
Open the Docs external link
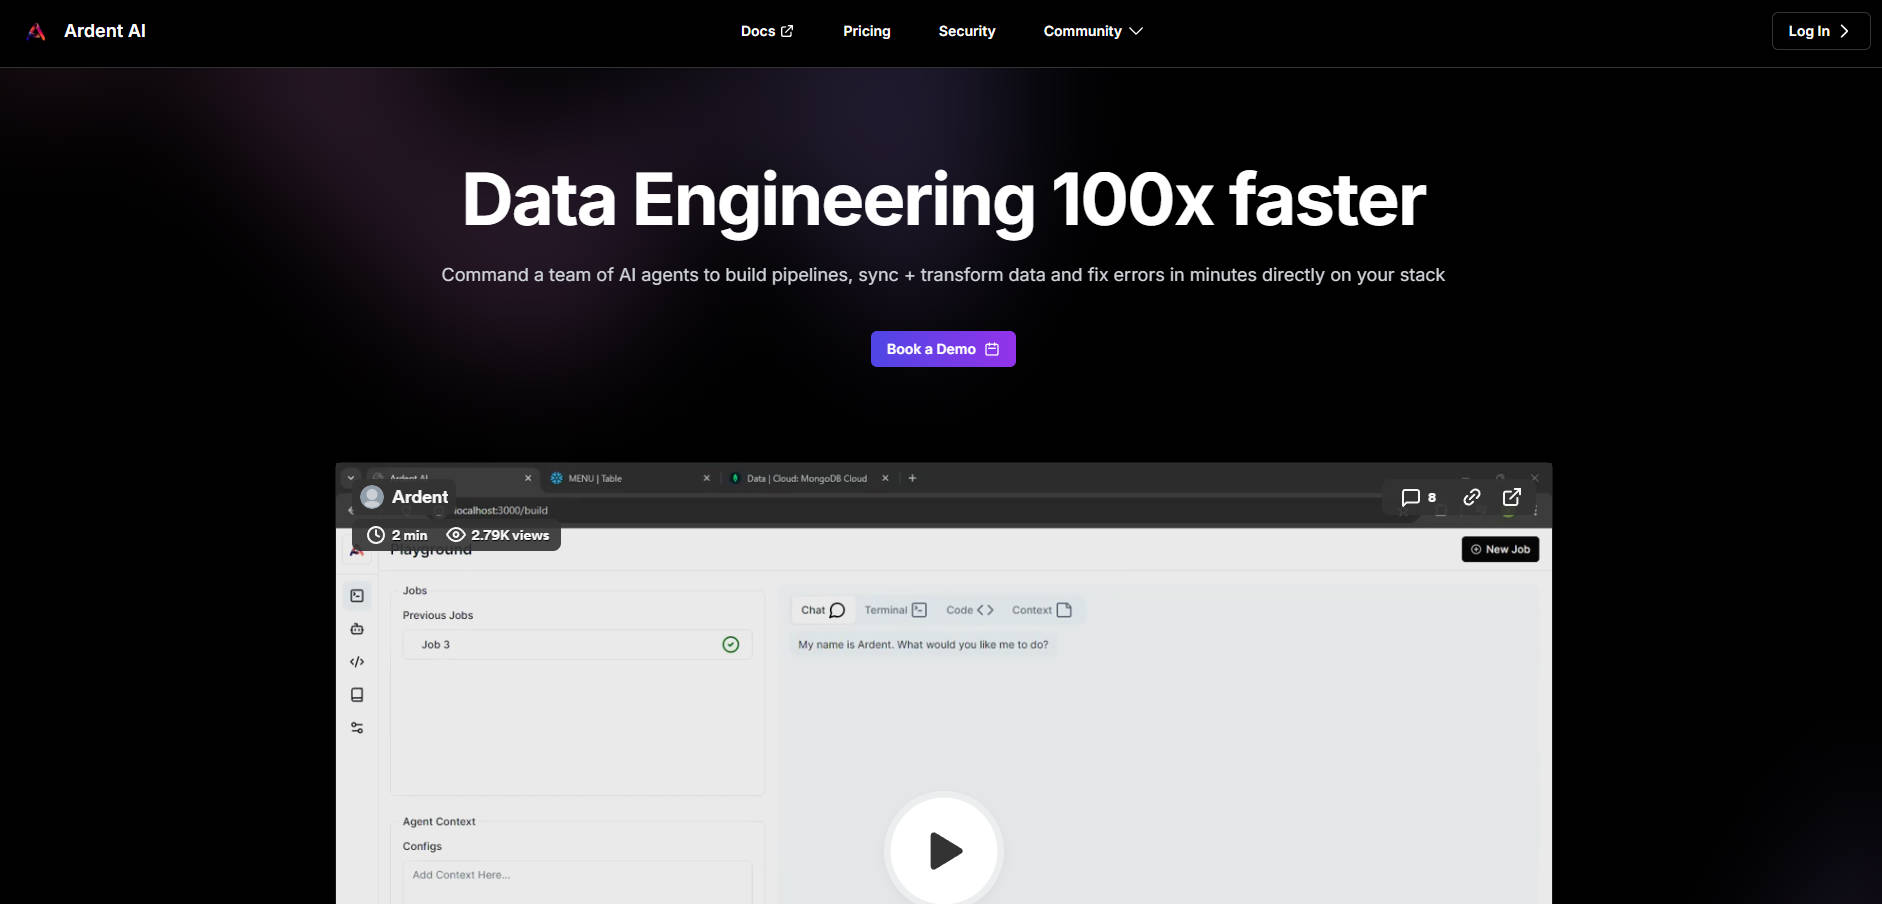(766, 31)
